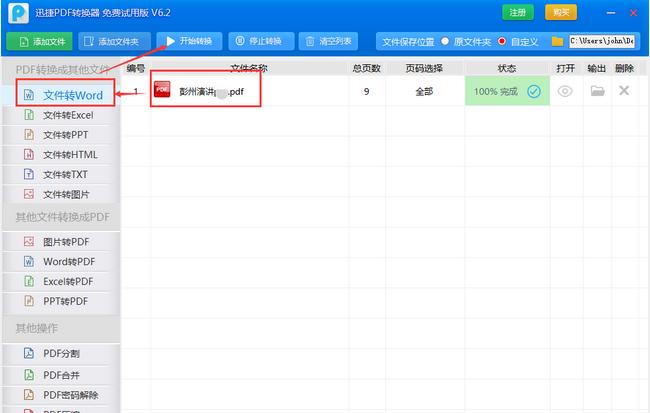Screen dimensions: 650x413
Task: Click the red PDF icon of the listed file
Action: (x=162, y=91)
